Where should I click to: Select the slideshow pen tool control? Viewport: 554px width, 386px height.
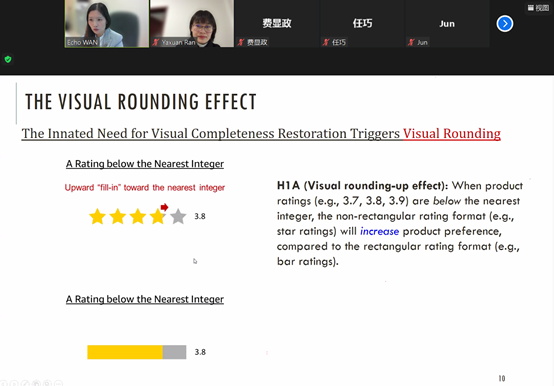point(25,383)
